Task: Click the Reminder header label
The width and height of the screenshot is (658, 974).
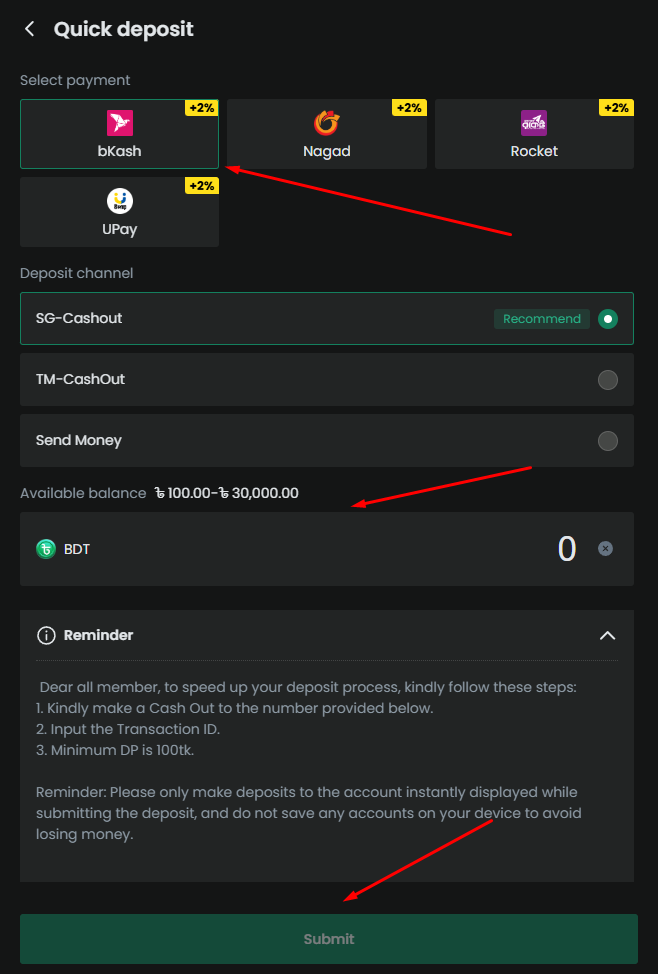Action: tap(98, 635)
